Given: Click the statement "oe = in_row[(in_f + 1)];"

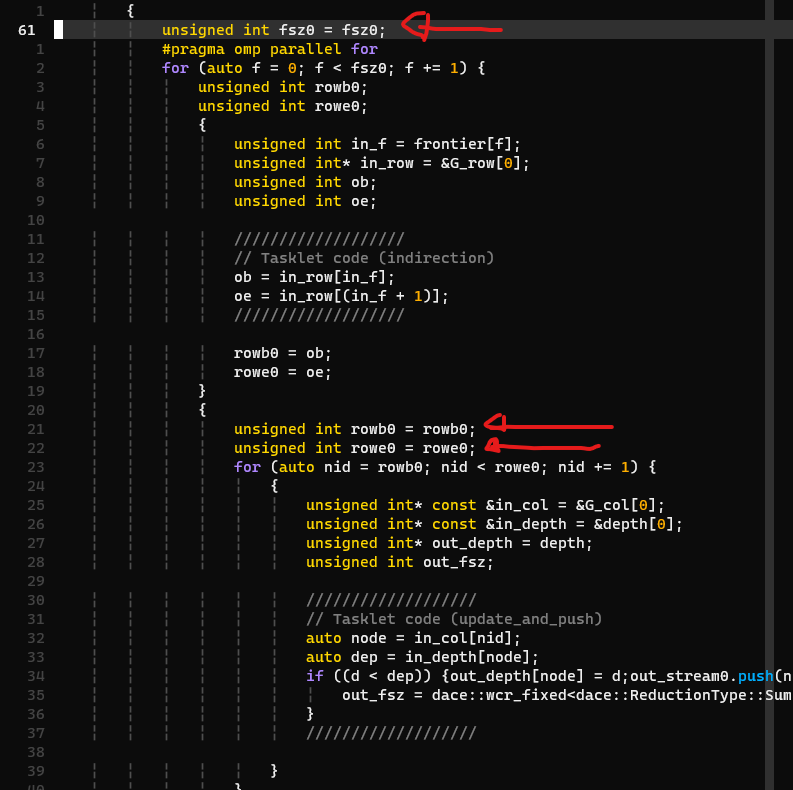Looking at the screenshot, I should pyautogui.click(x=341, y=296).
